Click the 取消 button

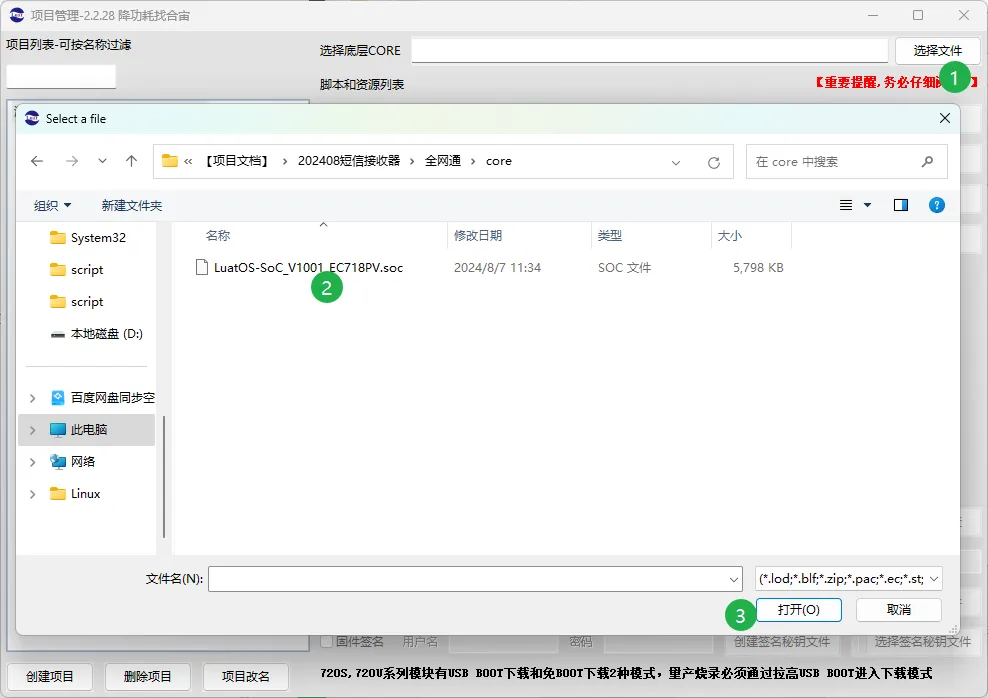(899, 610)
